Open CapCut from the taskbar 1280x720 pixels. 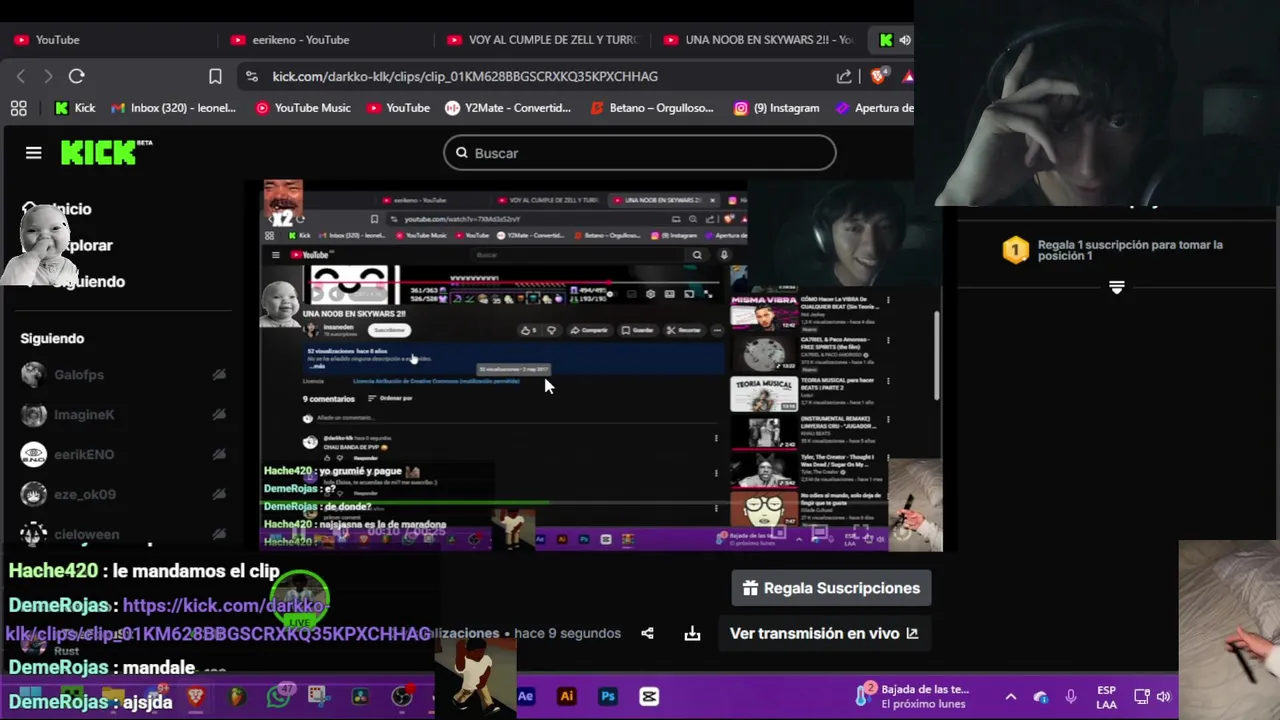pos(649,697)
